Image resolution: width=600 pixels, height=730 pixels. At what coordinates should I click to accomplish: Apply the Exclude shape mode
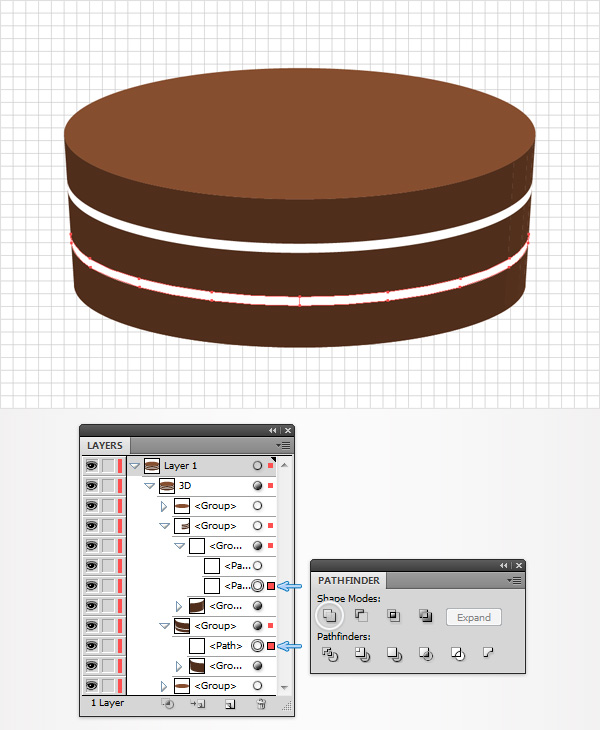tap(425, 615)
